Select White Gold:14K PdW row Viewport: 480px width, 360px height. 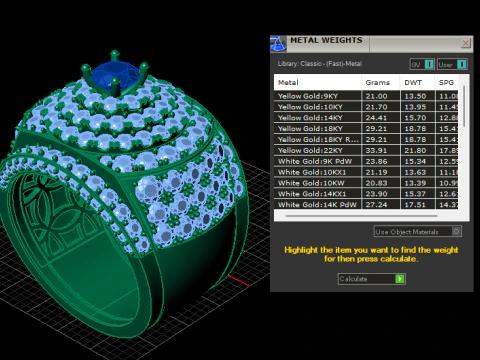click(x=366, y=204)
